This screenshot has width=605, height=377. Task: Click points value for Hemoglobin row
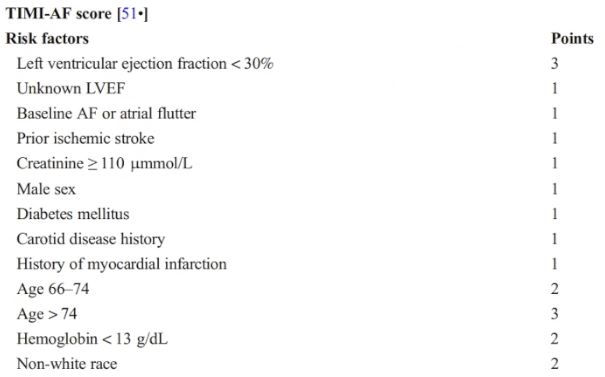click(x=554, y=339)
